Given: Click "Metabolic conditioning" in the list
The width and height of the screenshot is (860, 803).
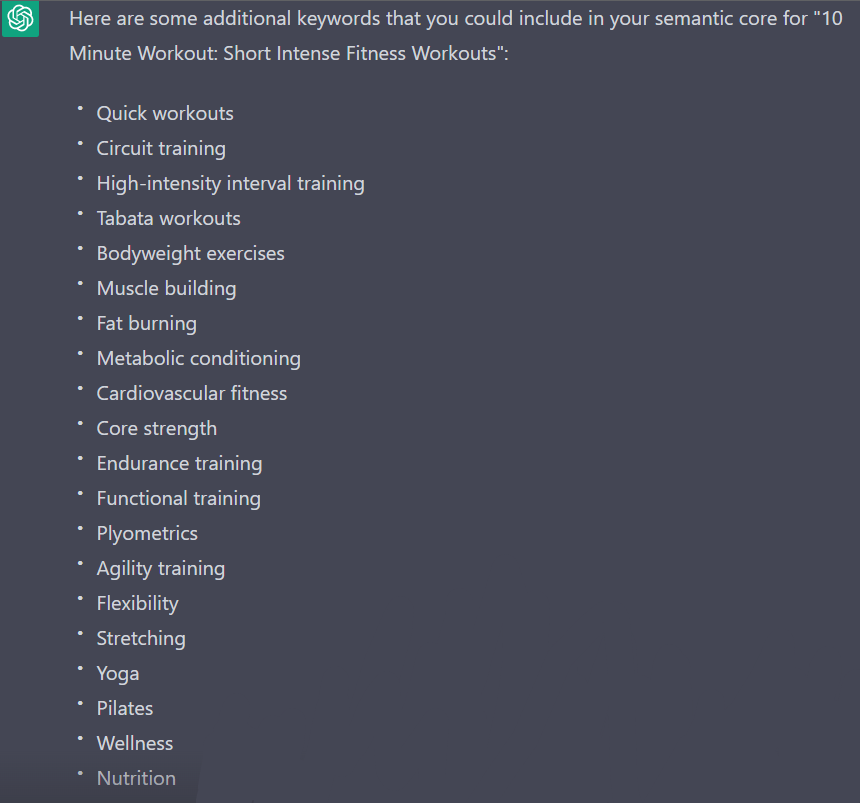Looking at the screenshot, I should [x=199, y=359].
